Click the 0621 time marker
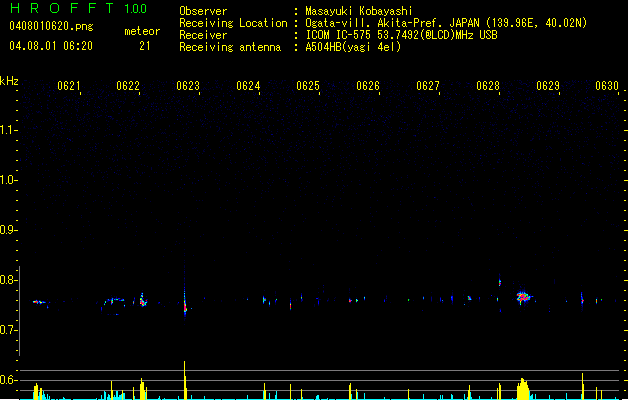This screenshot has width=629, height=400. 68,86
